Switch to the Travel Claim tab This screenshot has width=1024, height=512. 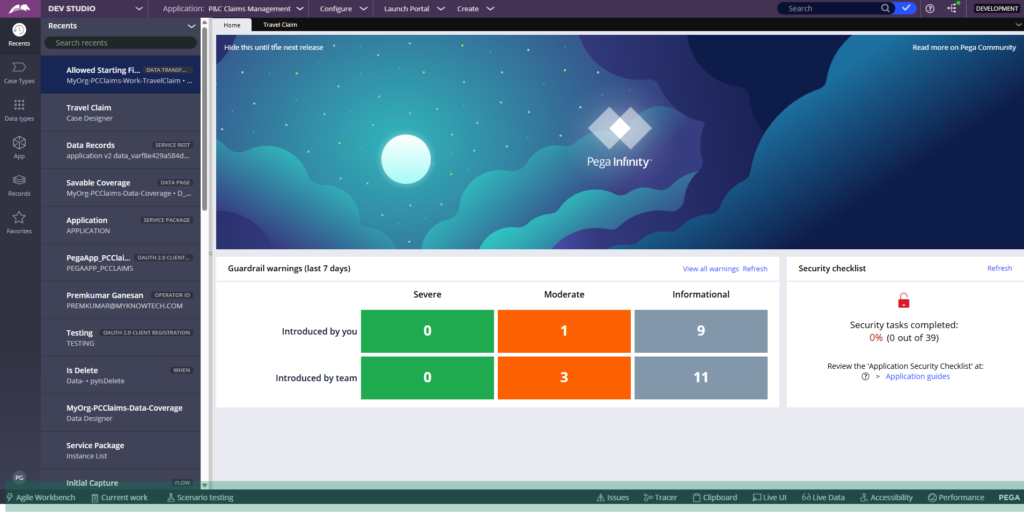coord(280,25)
